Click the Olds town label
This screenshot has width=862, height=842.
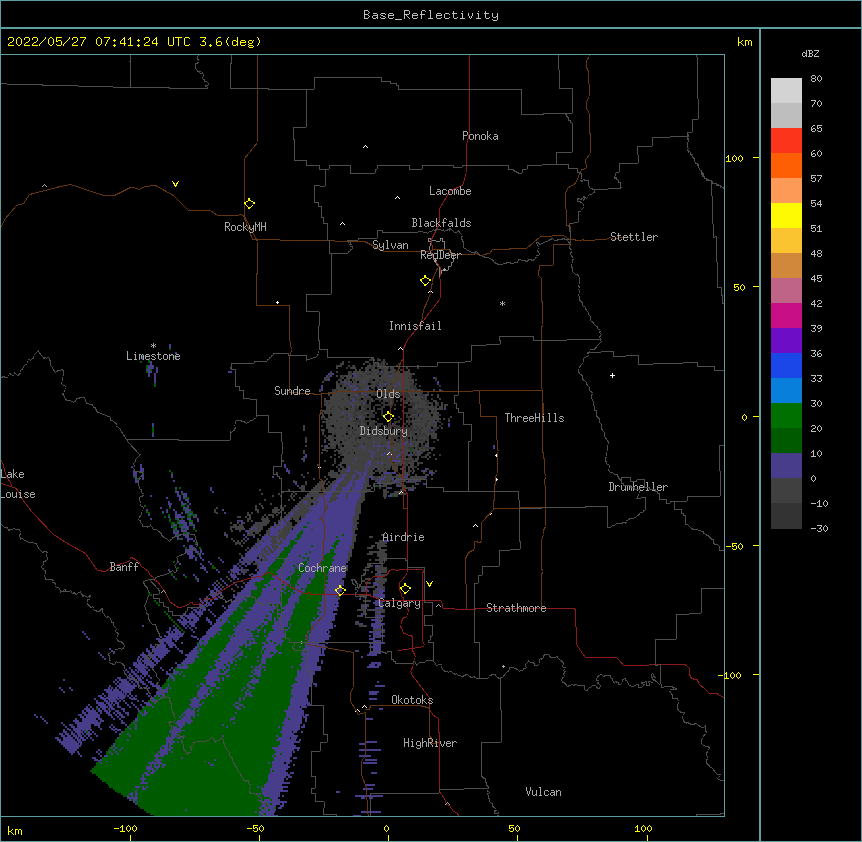[x=388, y=394]
